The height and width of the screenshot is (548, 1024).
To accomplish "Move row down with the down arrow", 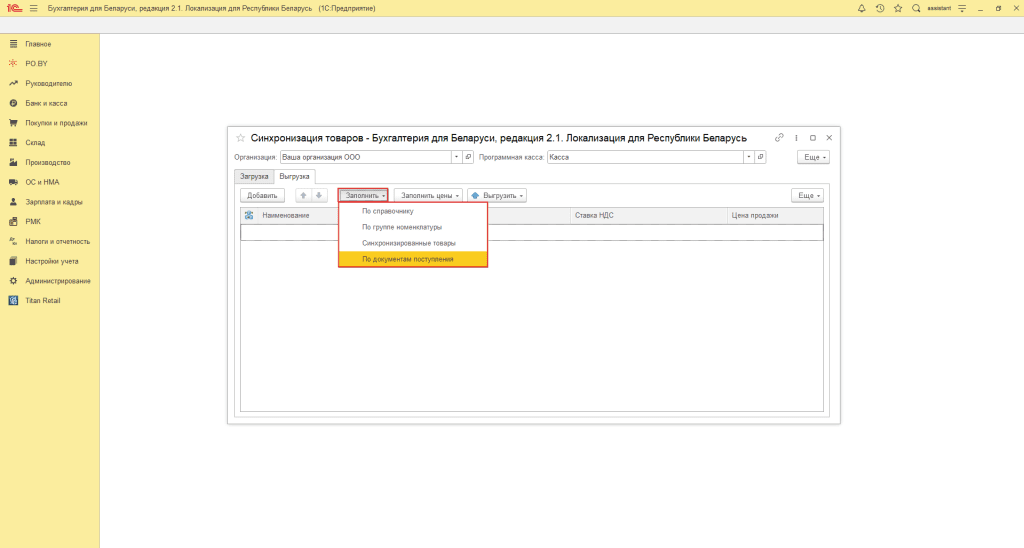I will 319,195.
